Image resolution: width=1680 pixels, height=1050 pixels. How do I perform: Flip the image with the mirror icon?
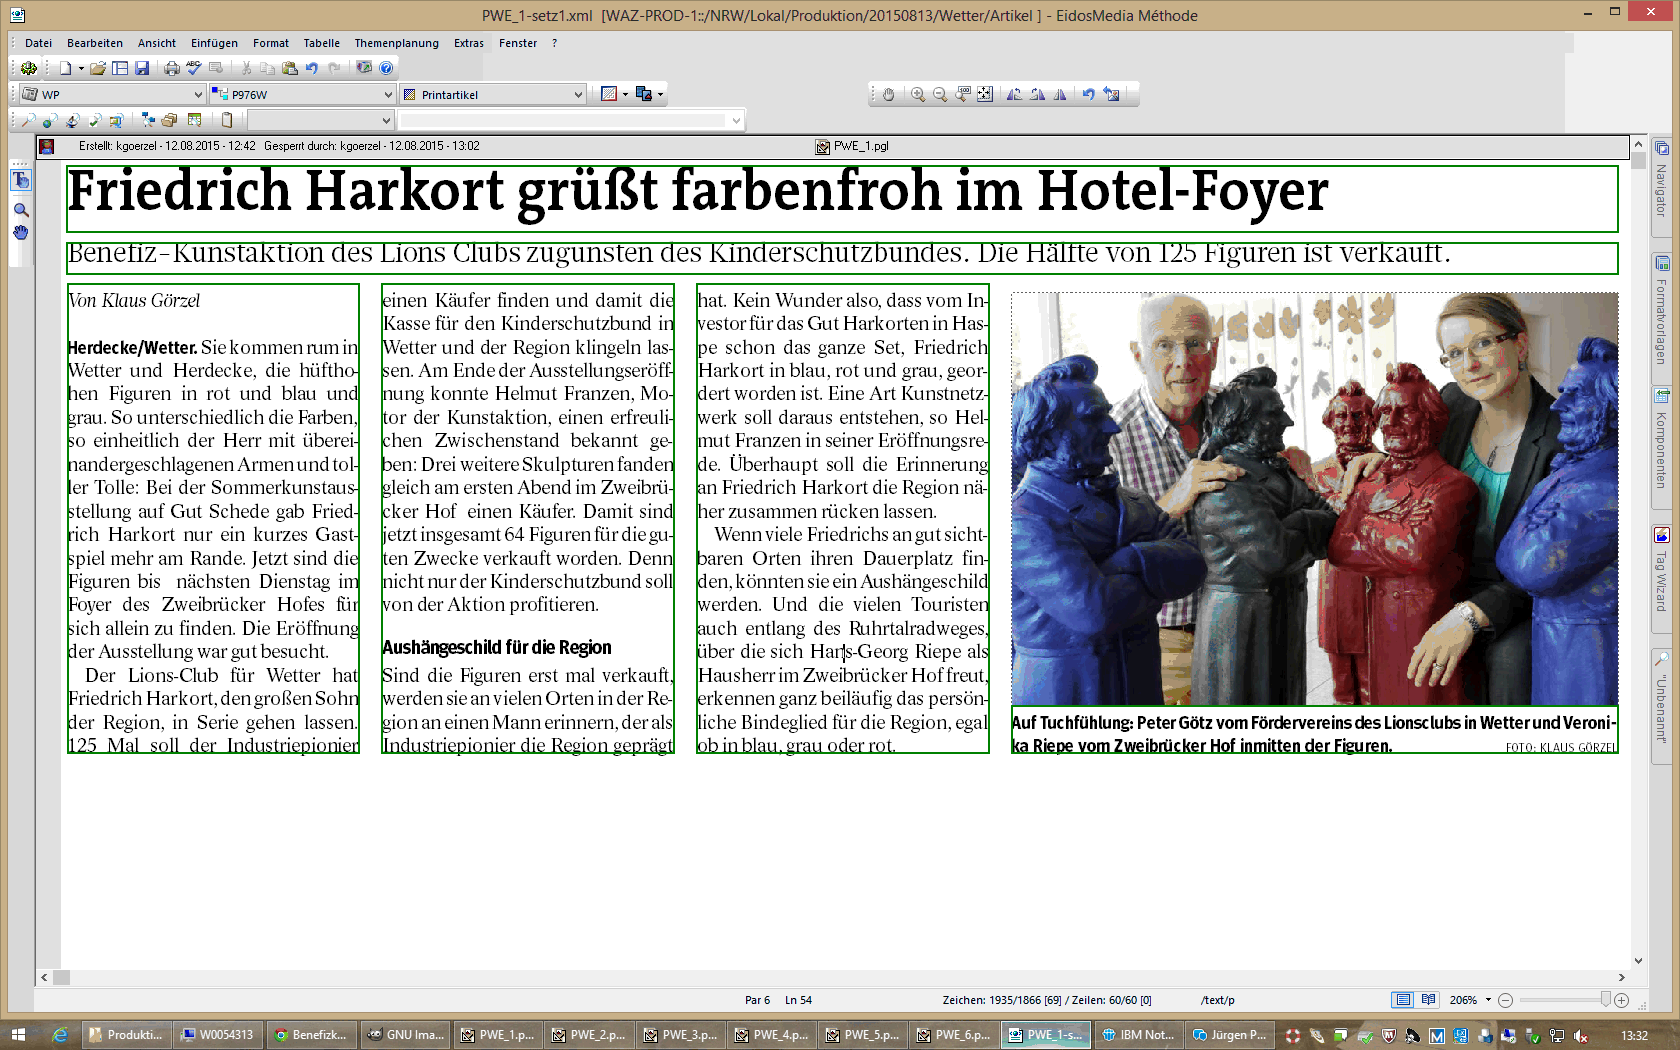coord(1060,94)
